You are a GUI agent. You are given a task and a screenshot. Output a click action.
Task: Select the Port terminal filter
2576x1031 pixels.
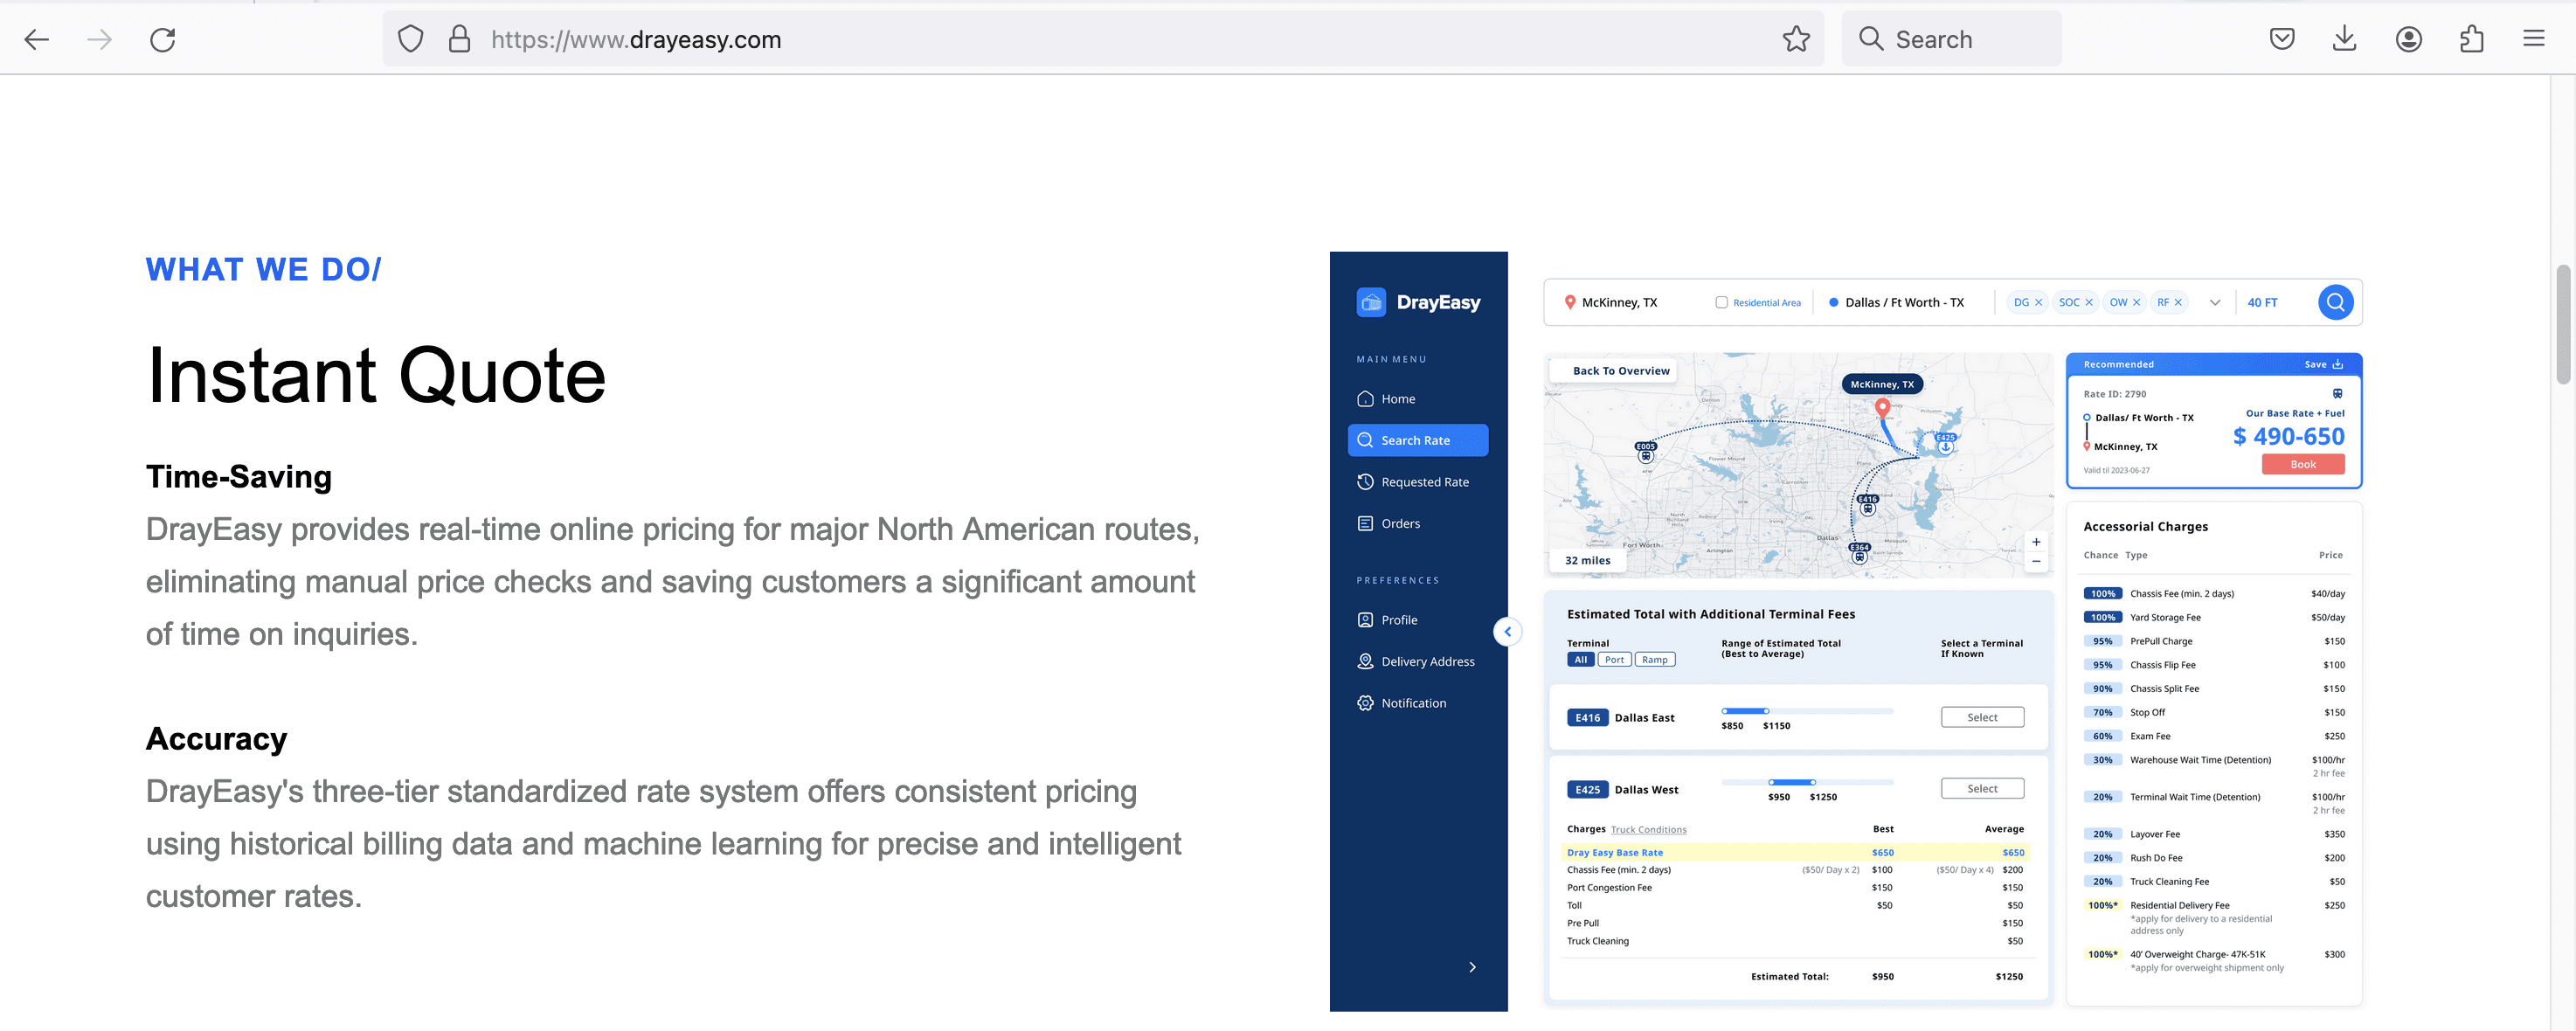pyautogui.click(x=1614, y=660)
